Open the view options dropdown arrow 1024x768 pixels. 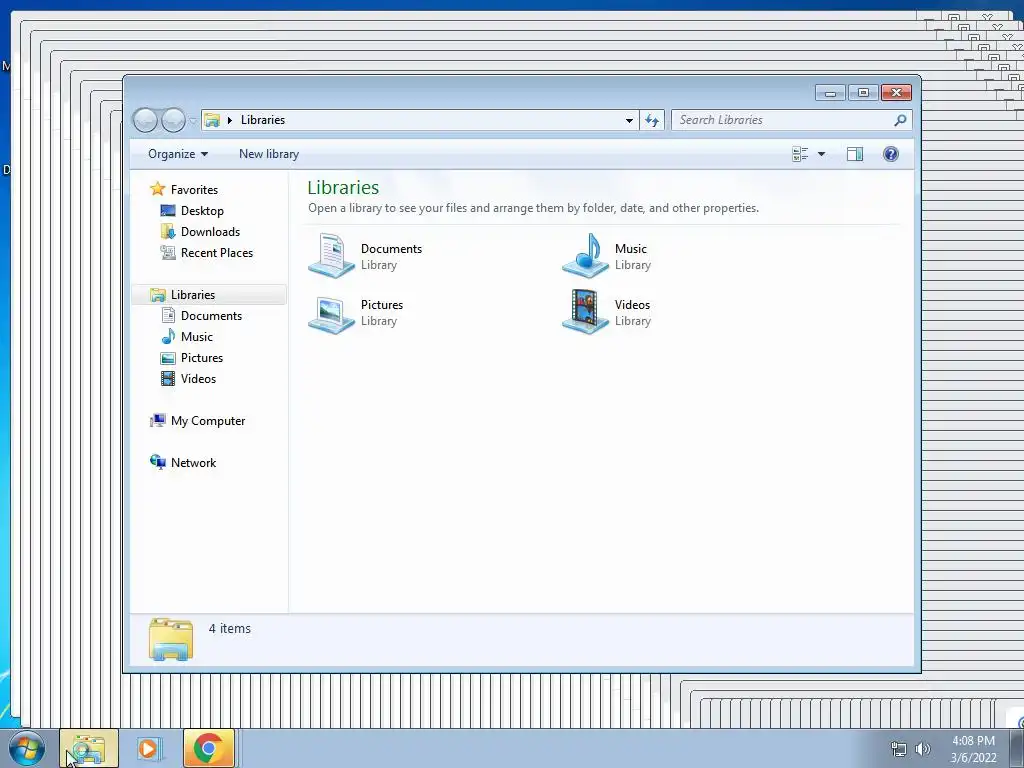822,154
